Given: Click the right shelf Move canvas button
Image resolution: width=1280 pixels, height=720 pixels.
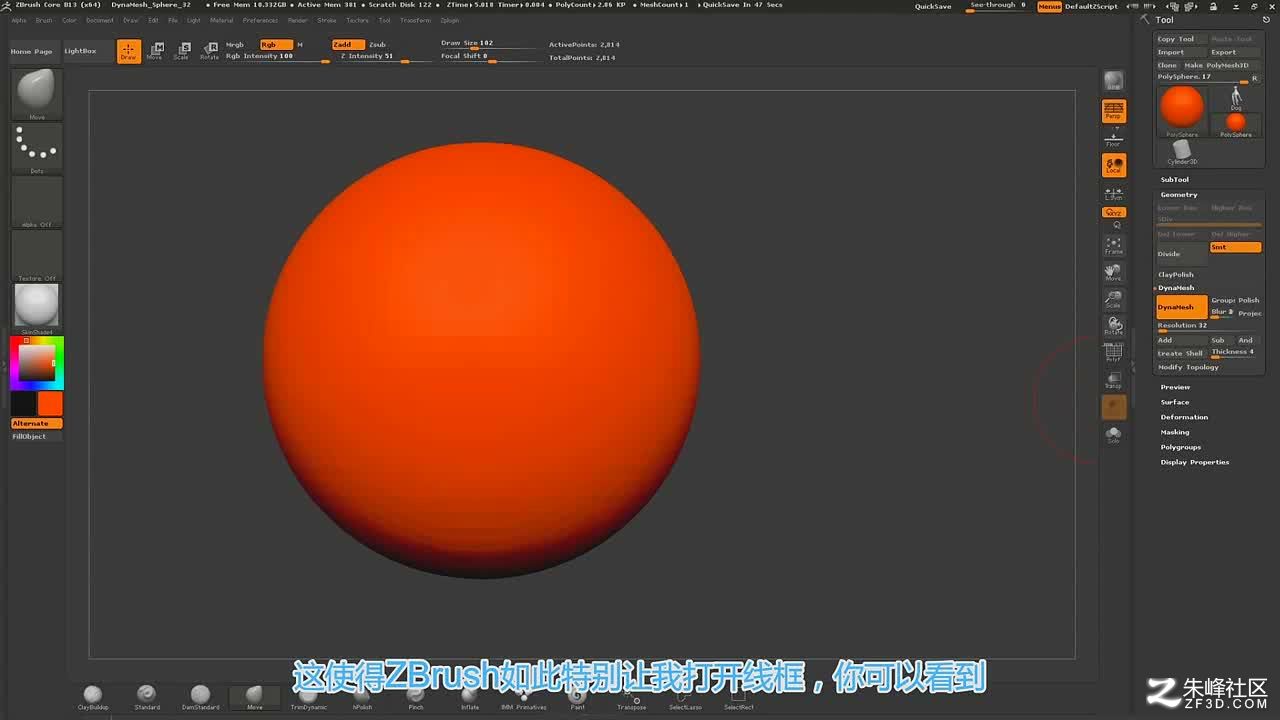Looking at the screenshot, I should click(1113, 272).
